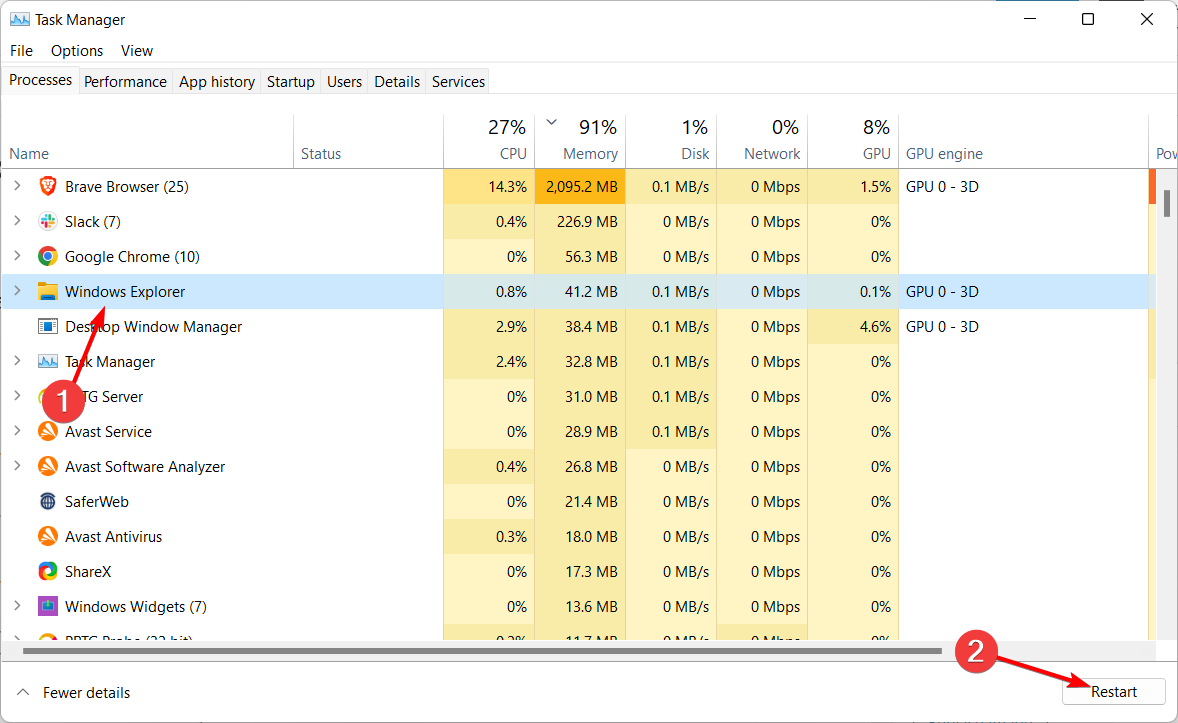The image size is (1178, 723).
Task: Switch to the Details tab
Action: click(397, 81)
